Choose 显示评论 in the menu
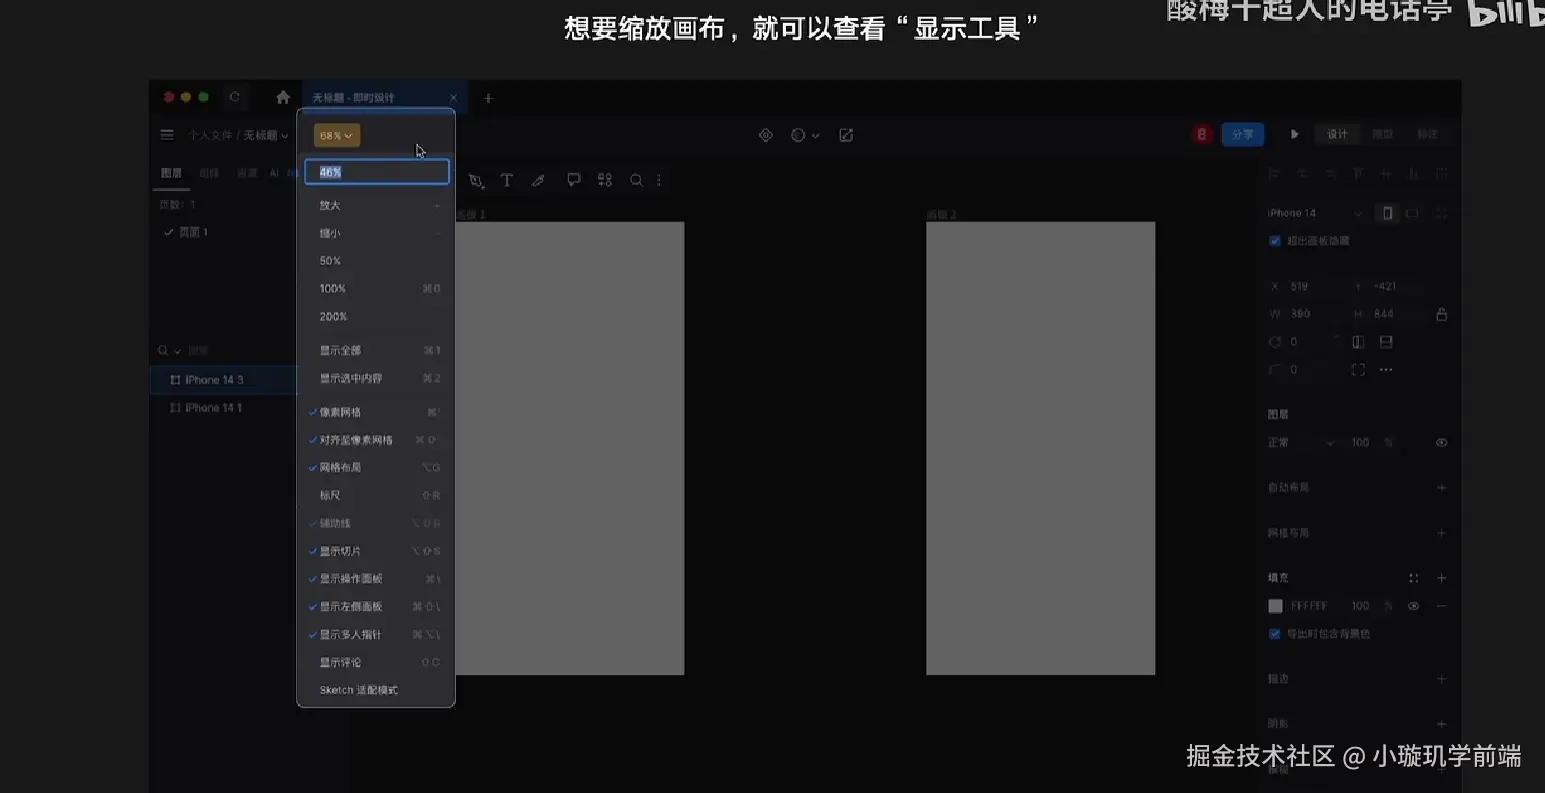This screenshot has width=1545, height=793. [x=376, y=662]
